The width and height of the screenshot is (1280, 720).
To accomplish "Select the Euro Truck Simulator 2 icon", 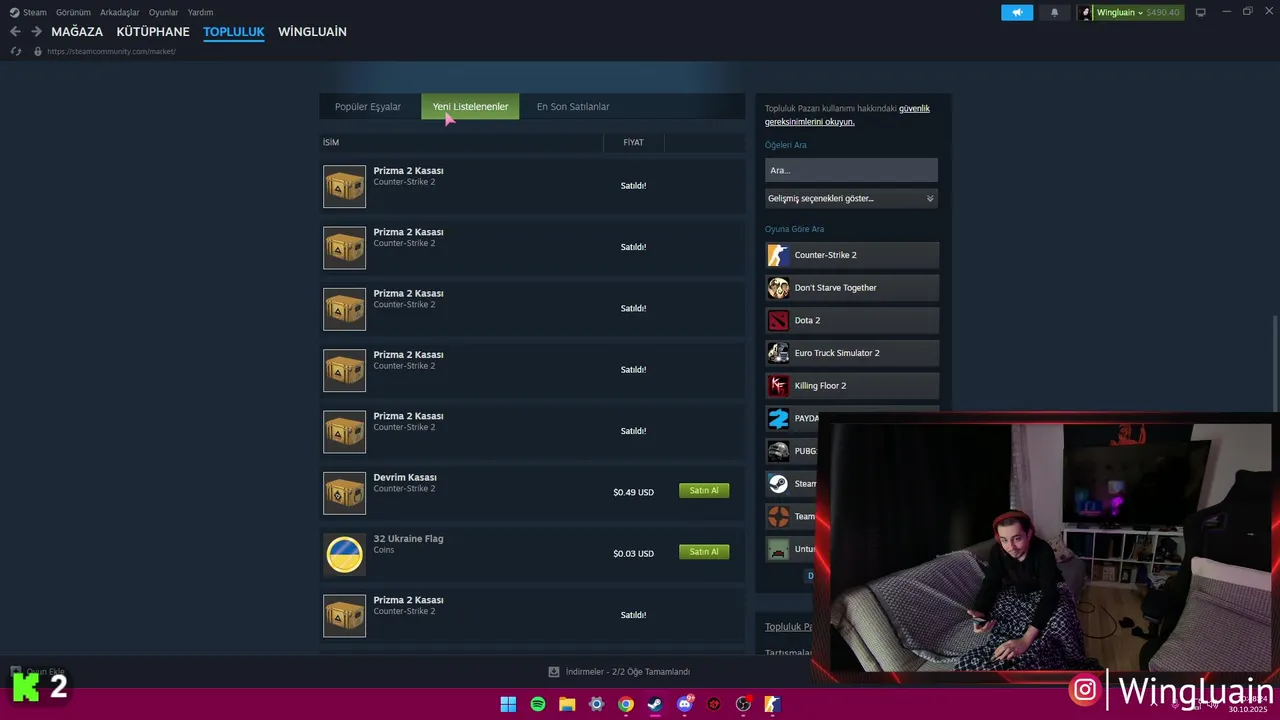I will [x=778, y=353].
